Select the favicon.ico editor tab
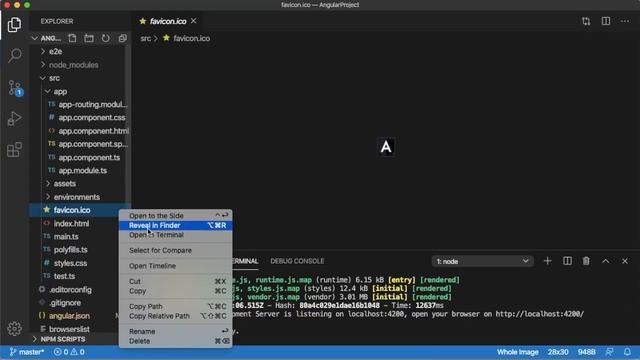Image resolution: width=640 pixels, height=360 pixels. click(168, 21)
